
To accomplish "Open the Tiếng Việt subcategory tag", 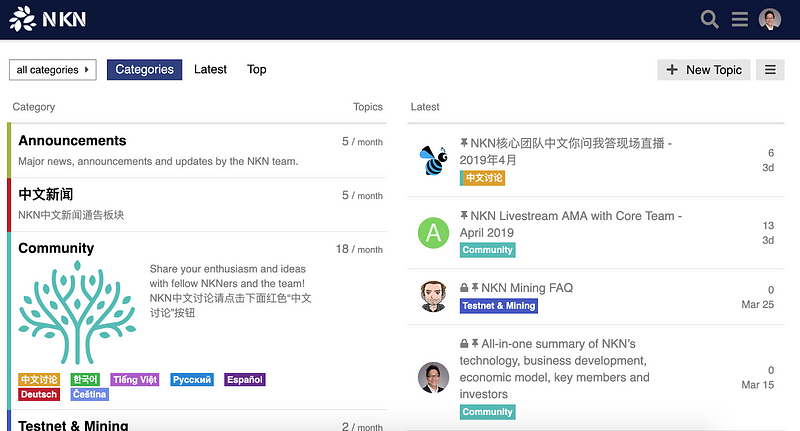I will (135, 379).
